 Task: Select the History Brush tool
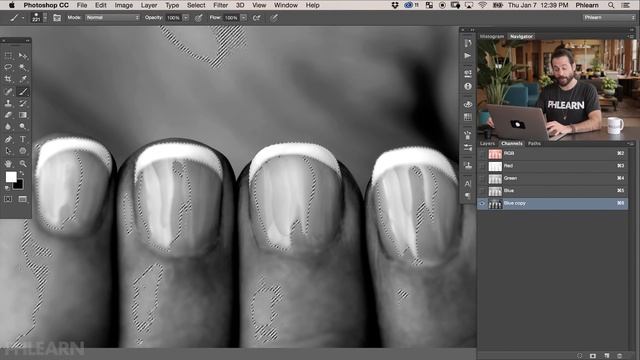[23, 103]
